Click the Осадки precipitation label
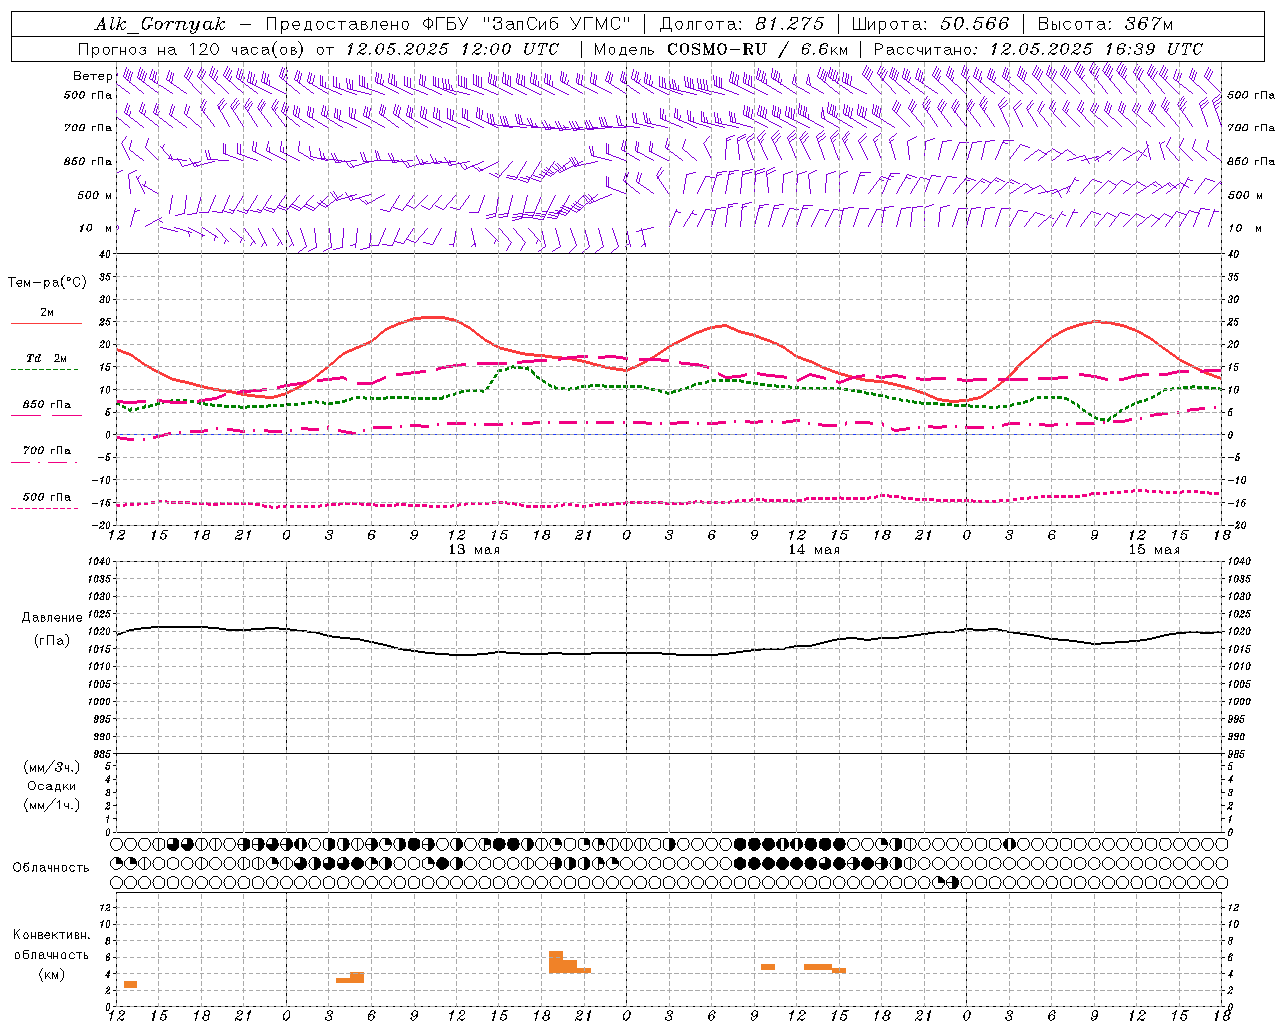This screenshot has height=1024, width=1280. (x=52, y=786)
